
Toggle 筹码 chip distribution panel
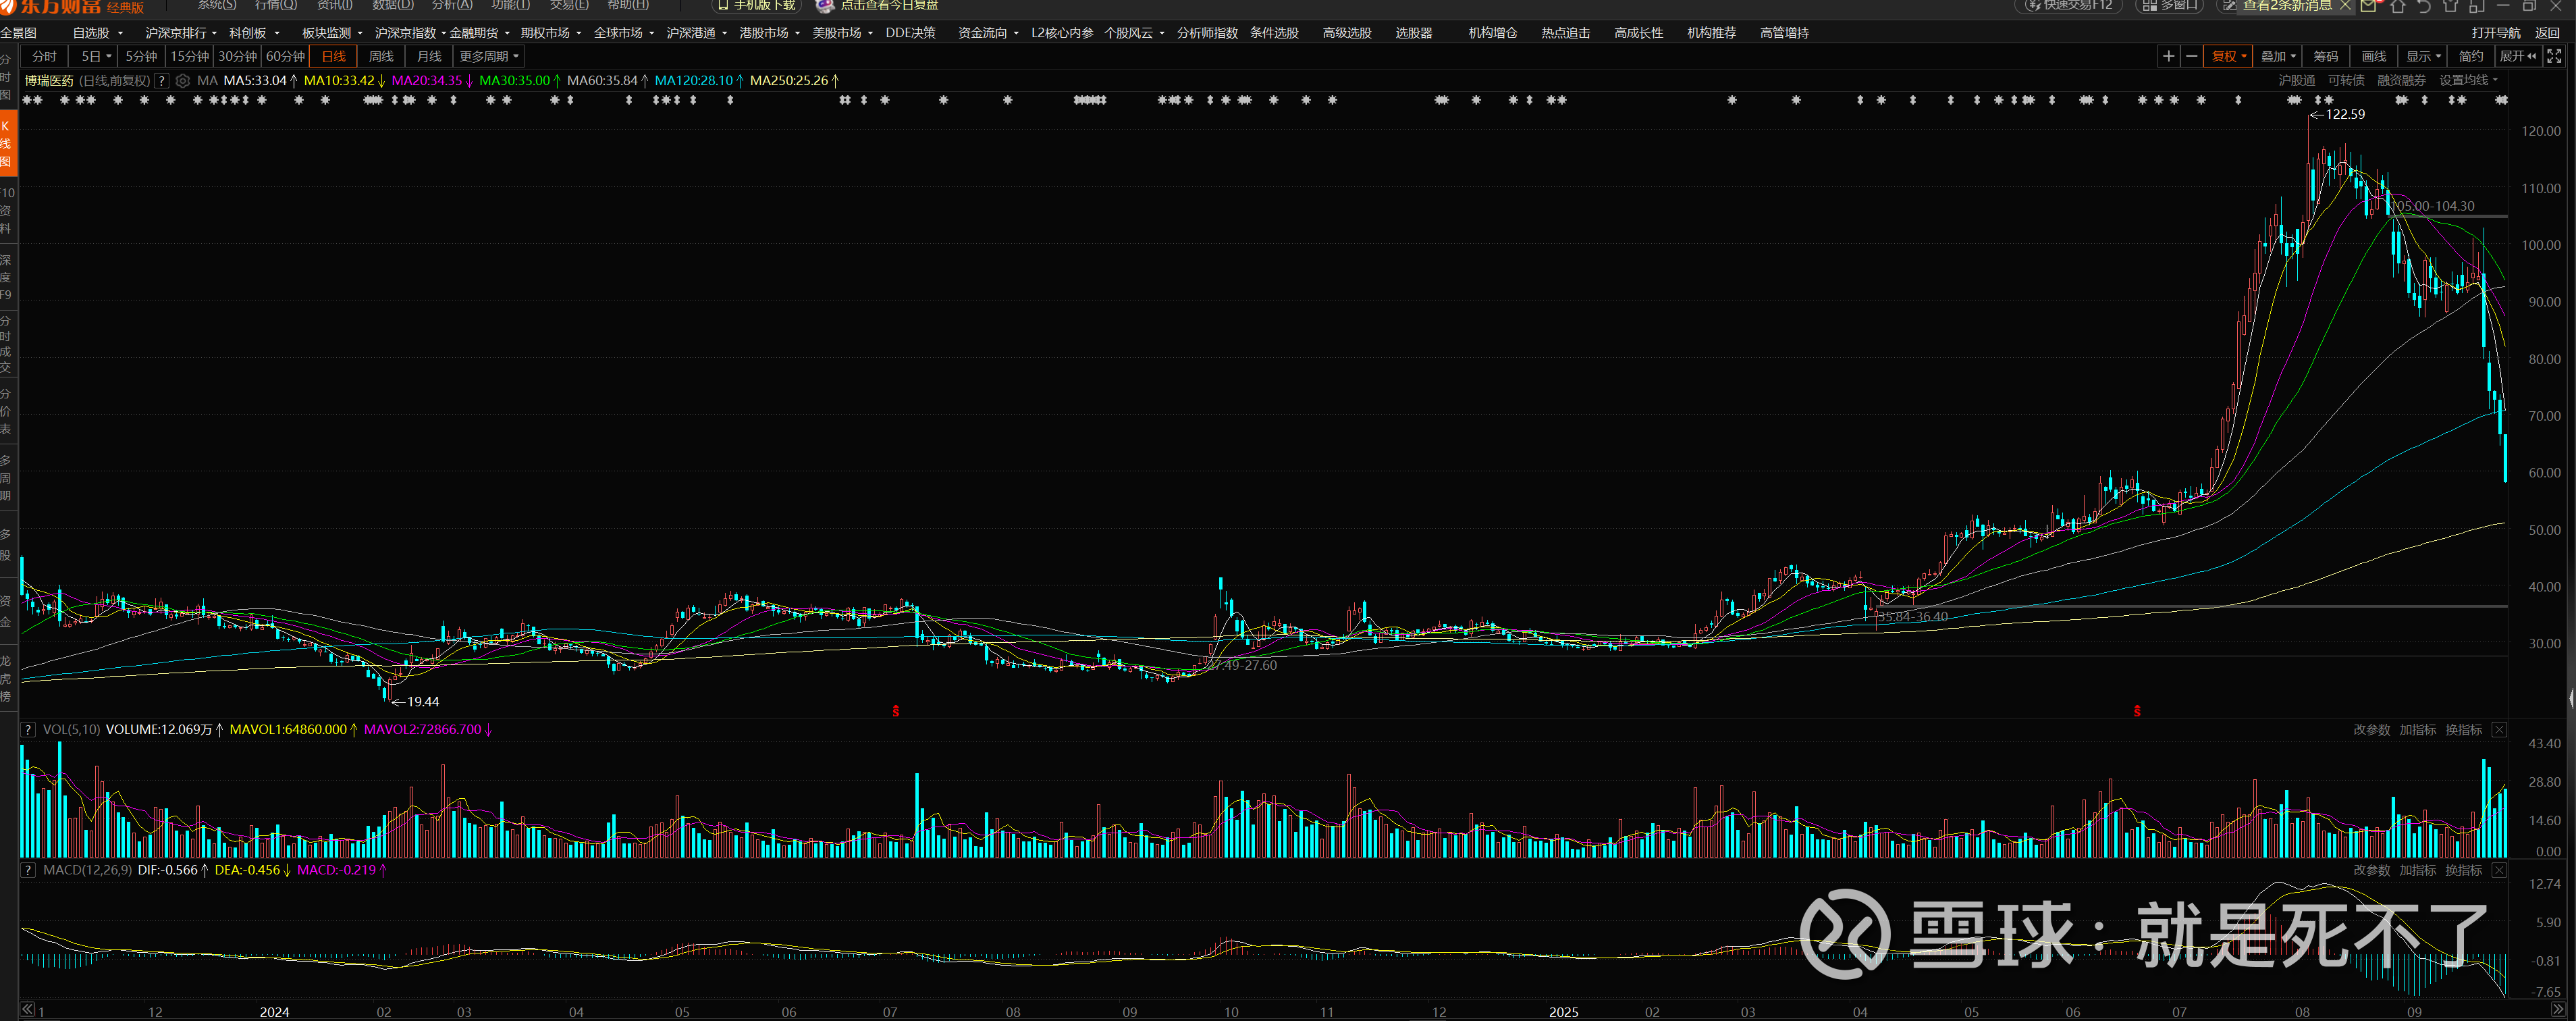click(x=2326, y=56)
